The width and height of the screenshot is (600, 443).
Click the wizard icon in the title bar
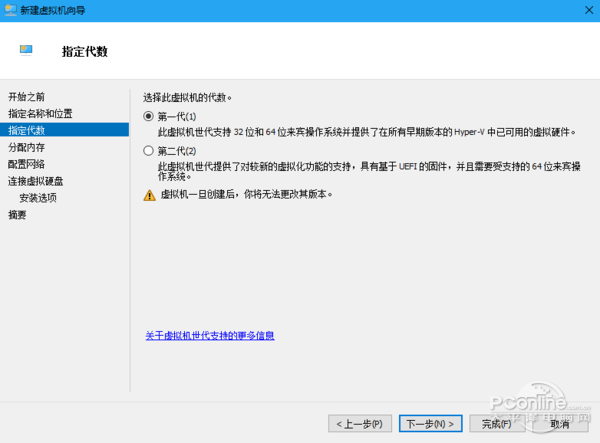11,9
